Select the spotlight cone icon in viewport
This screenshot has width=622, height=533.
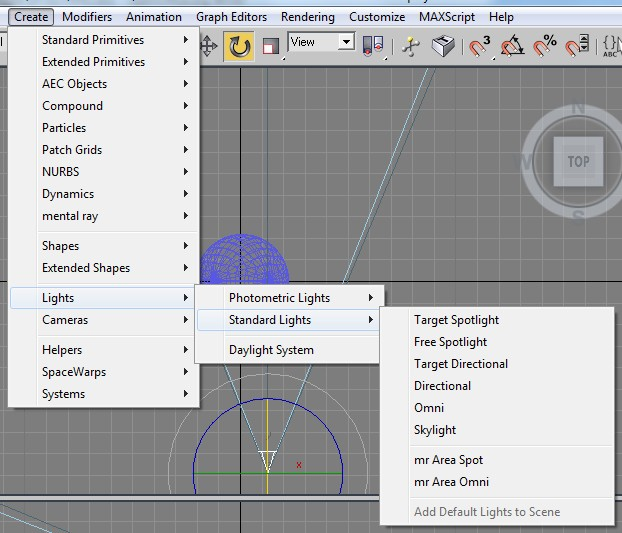pos(267,462)
